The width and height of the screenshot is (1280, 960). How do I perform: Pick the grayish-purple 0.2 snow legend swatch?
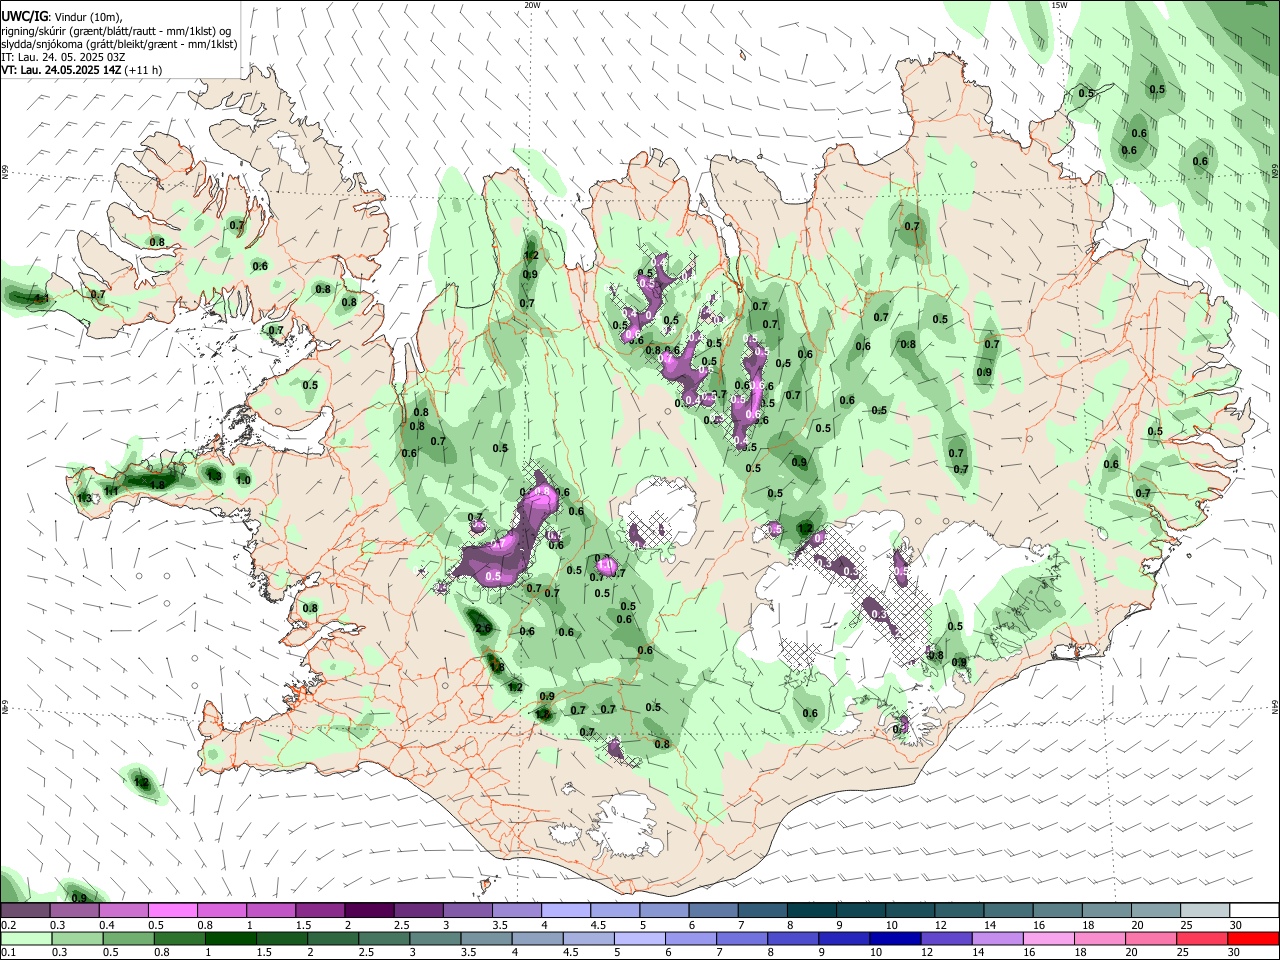point(25,910)
